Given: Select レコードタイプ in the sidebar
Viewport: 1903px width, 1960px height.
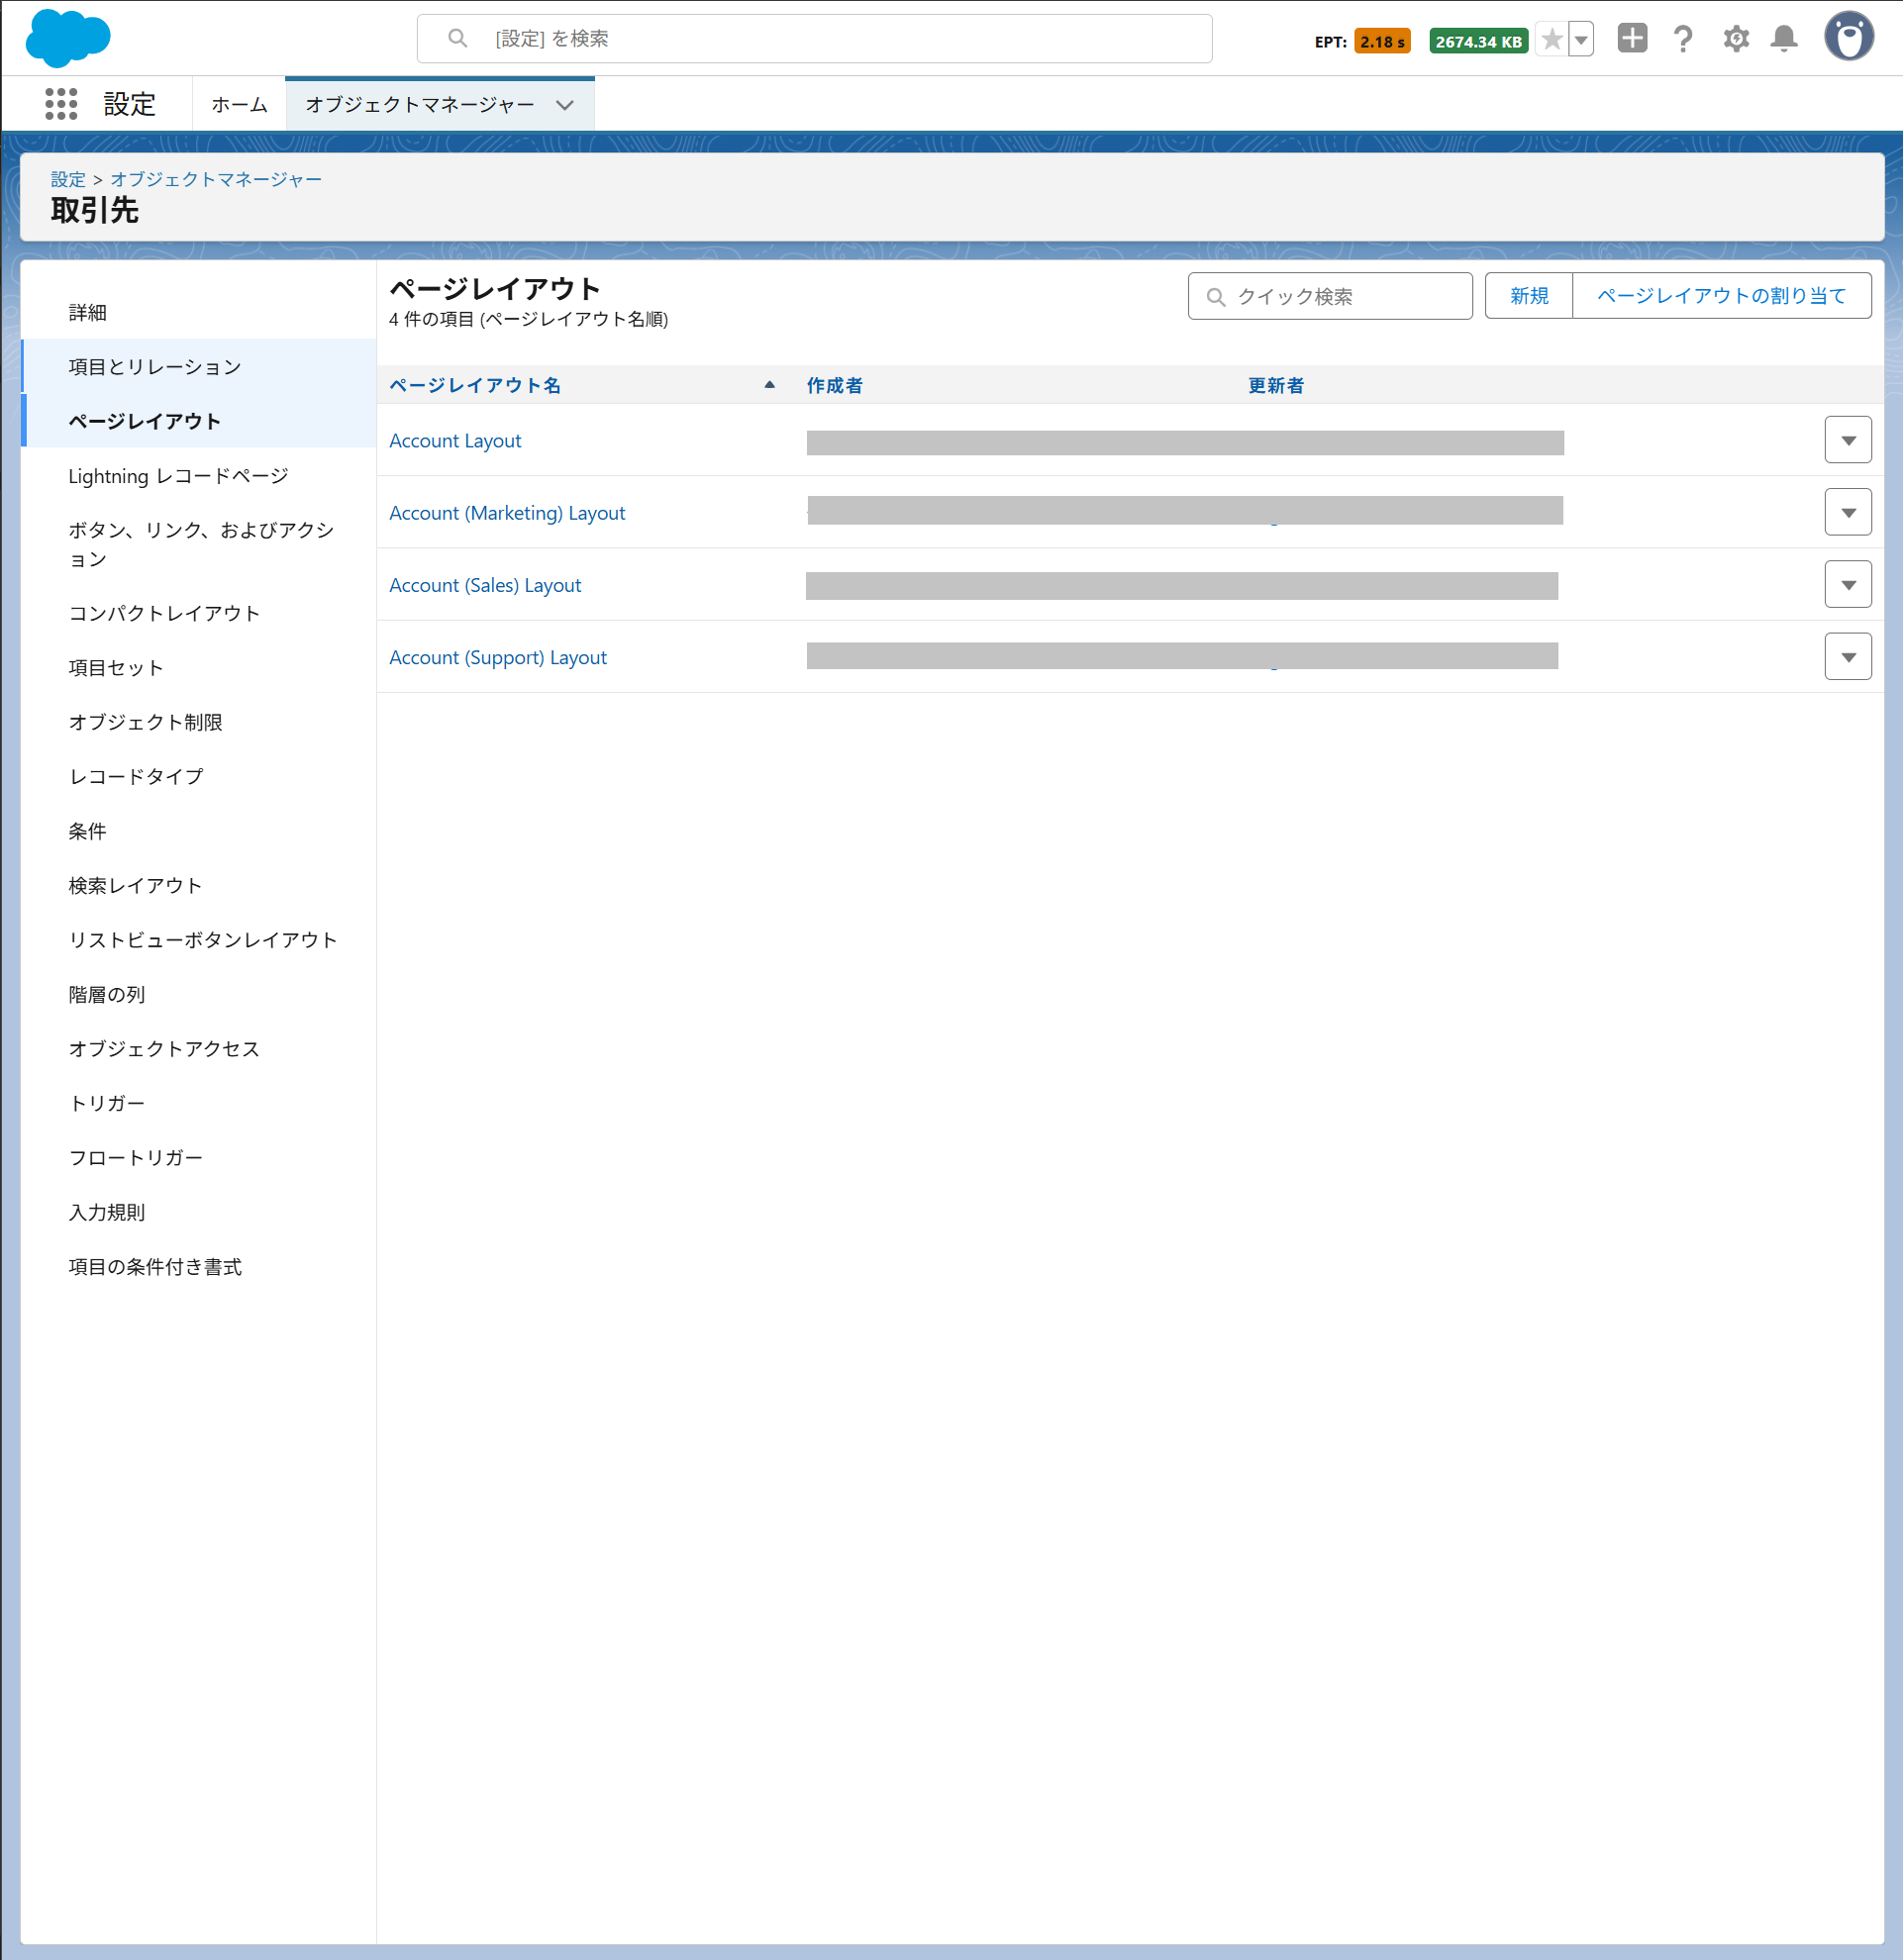Looking at the screenshot, I should coord(136,776).
